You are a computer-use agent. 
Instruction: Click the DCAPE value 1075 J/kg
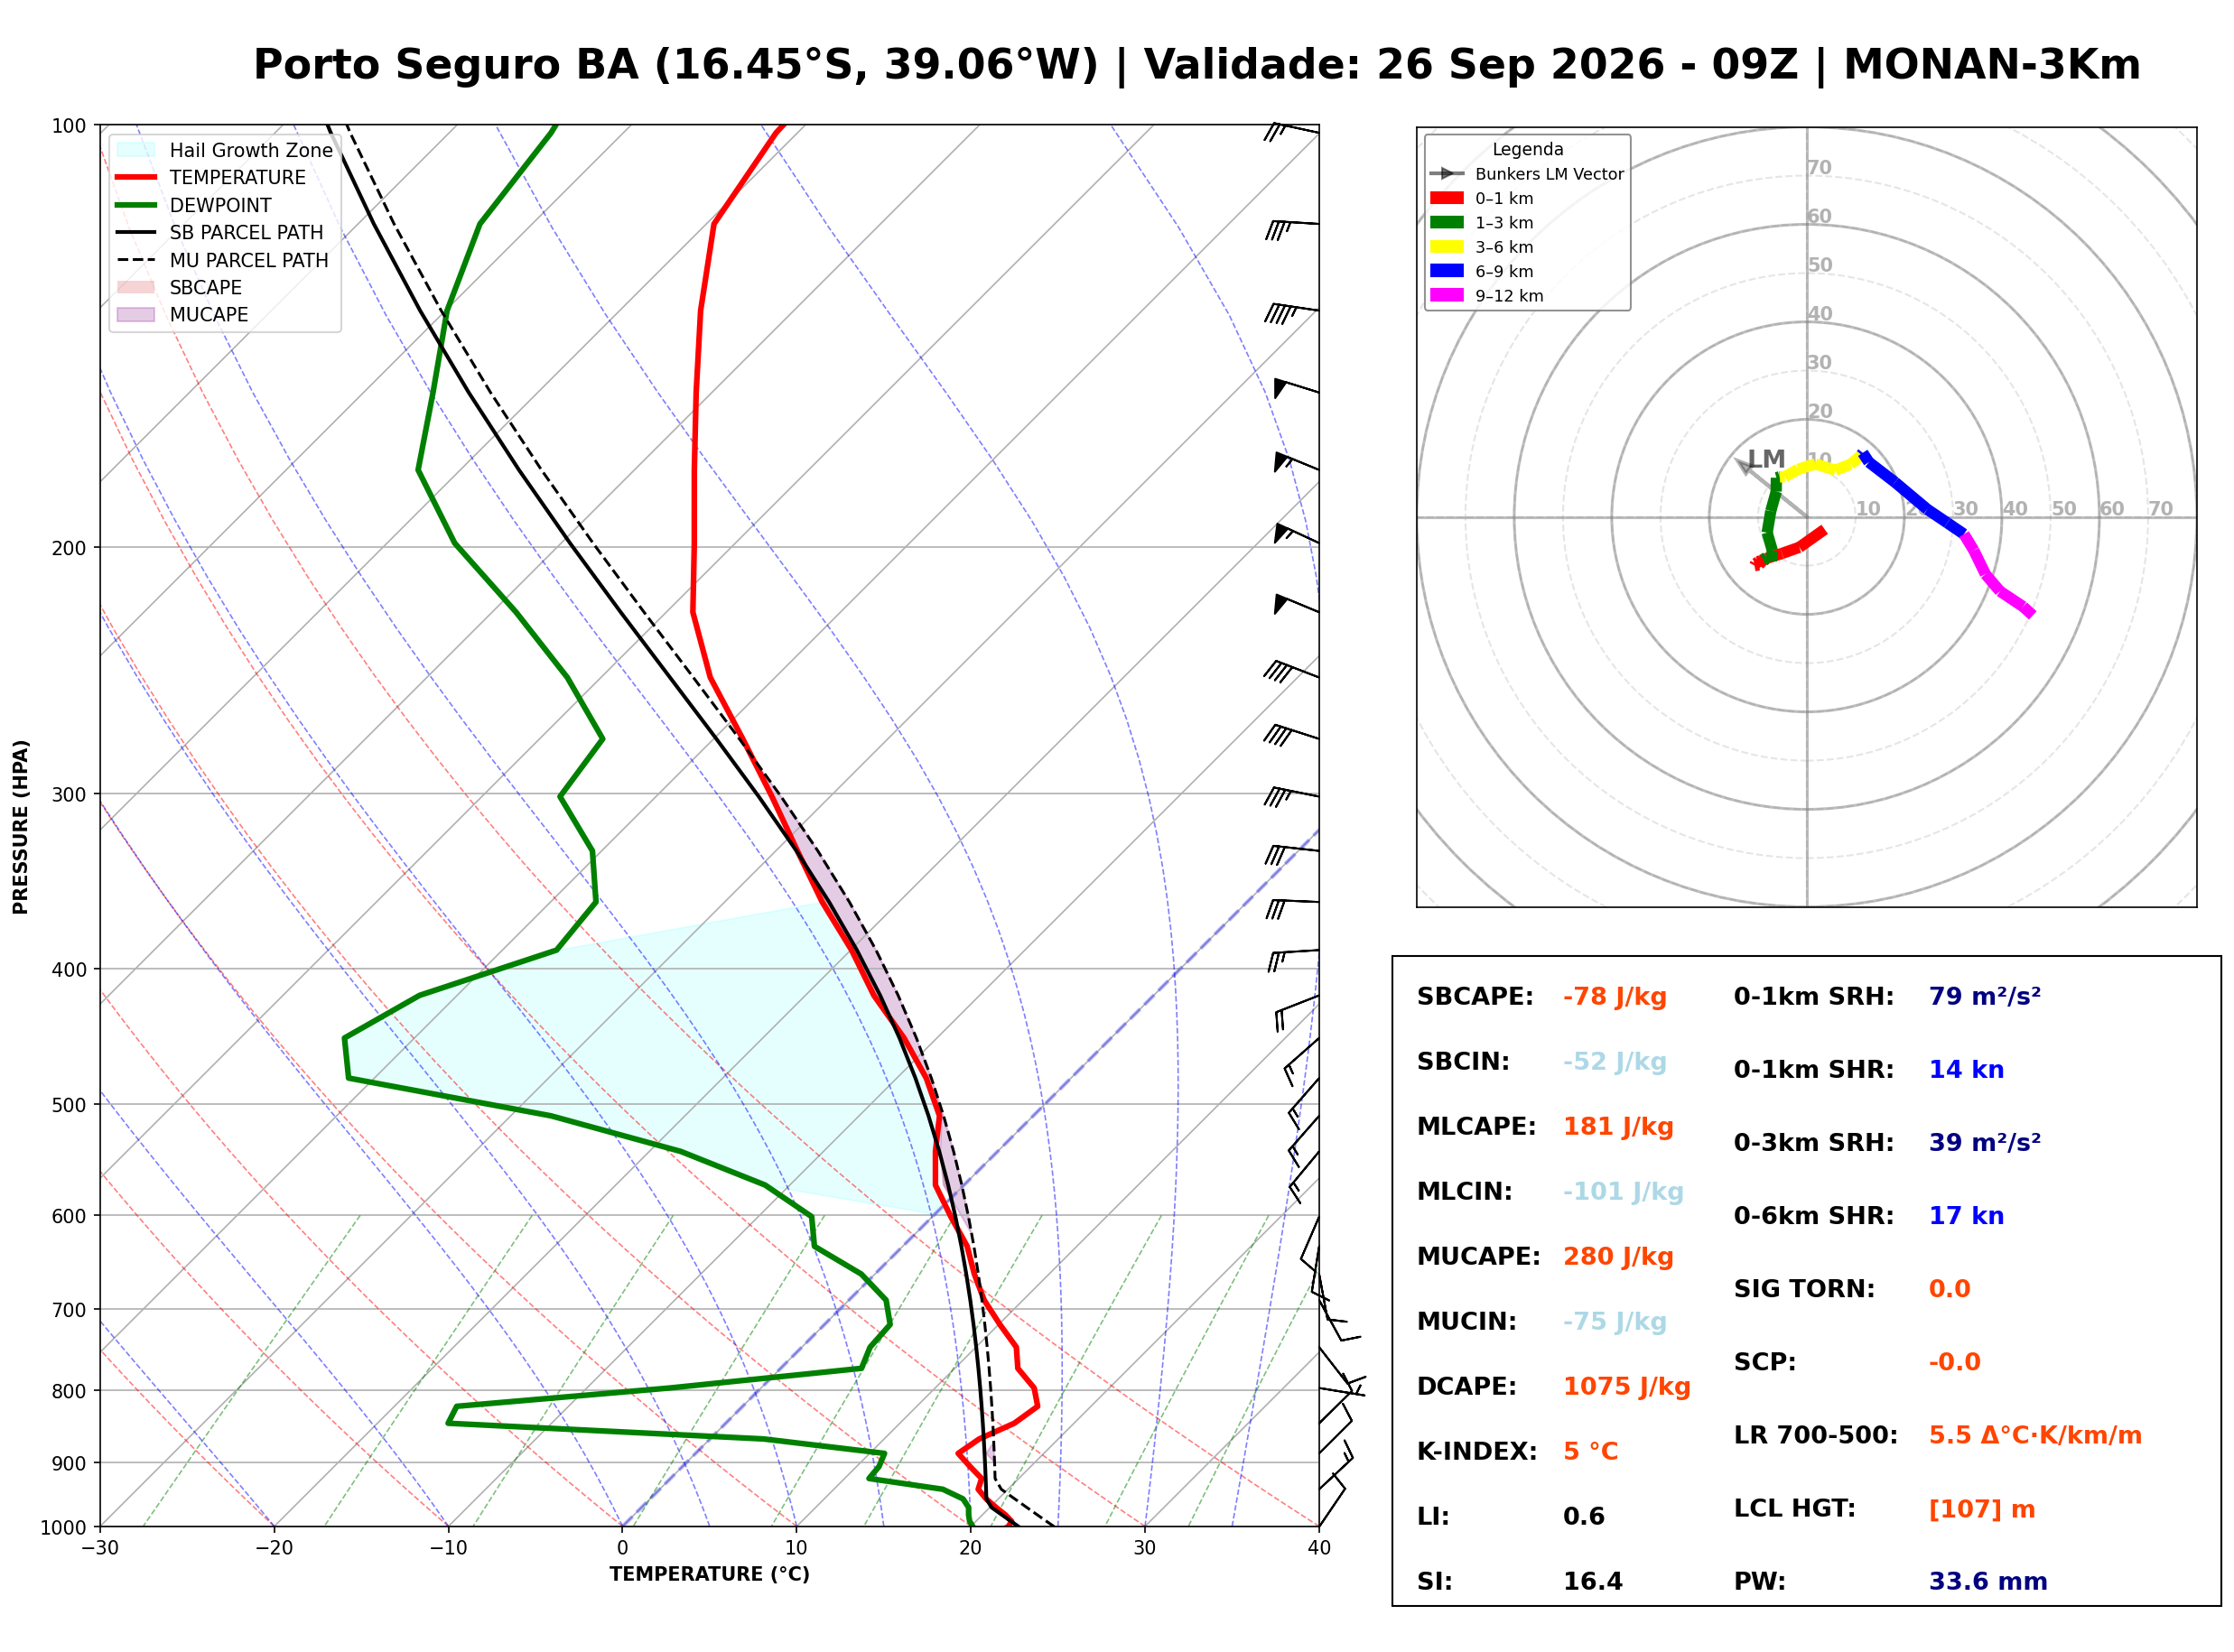[1627, 1387]
